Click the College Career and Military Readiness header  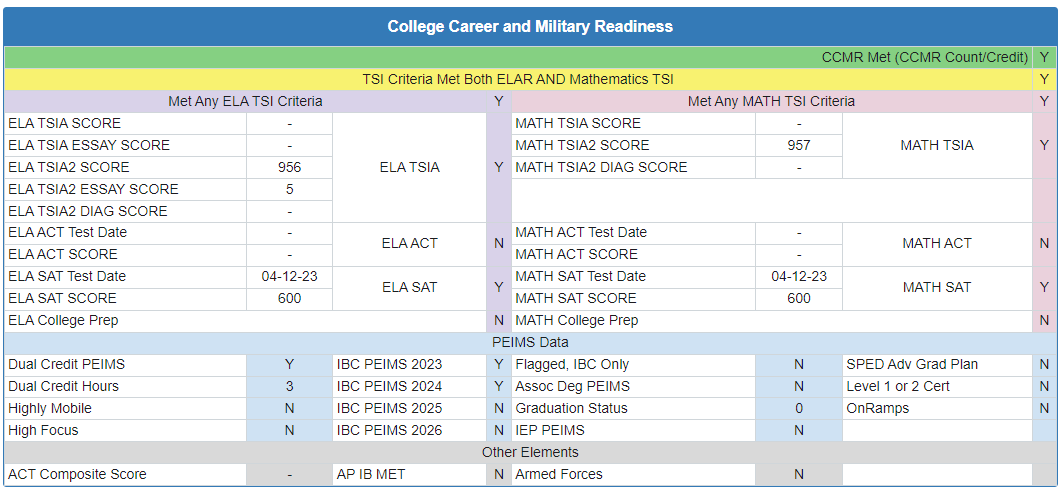(530, 26)
